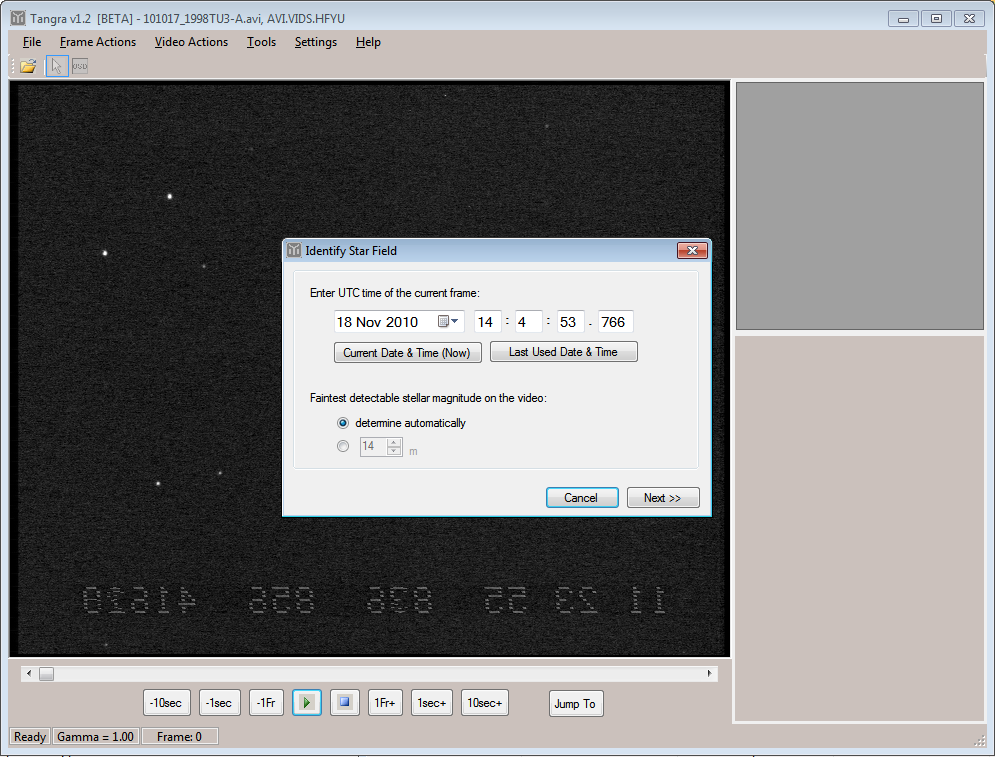
Task: Open the Frame Actions menu
Action: pos(98,42)
